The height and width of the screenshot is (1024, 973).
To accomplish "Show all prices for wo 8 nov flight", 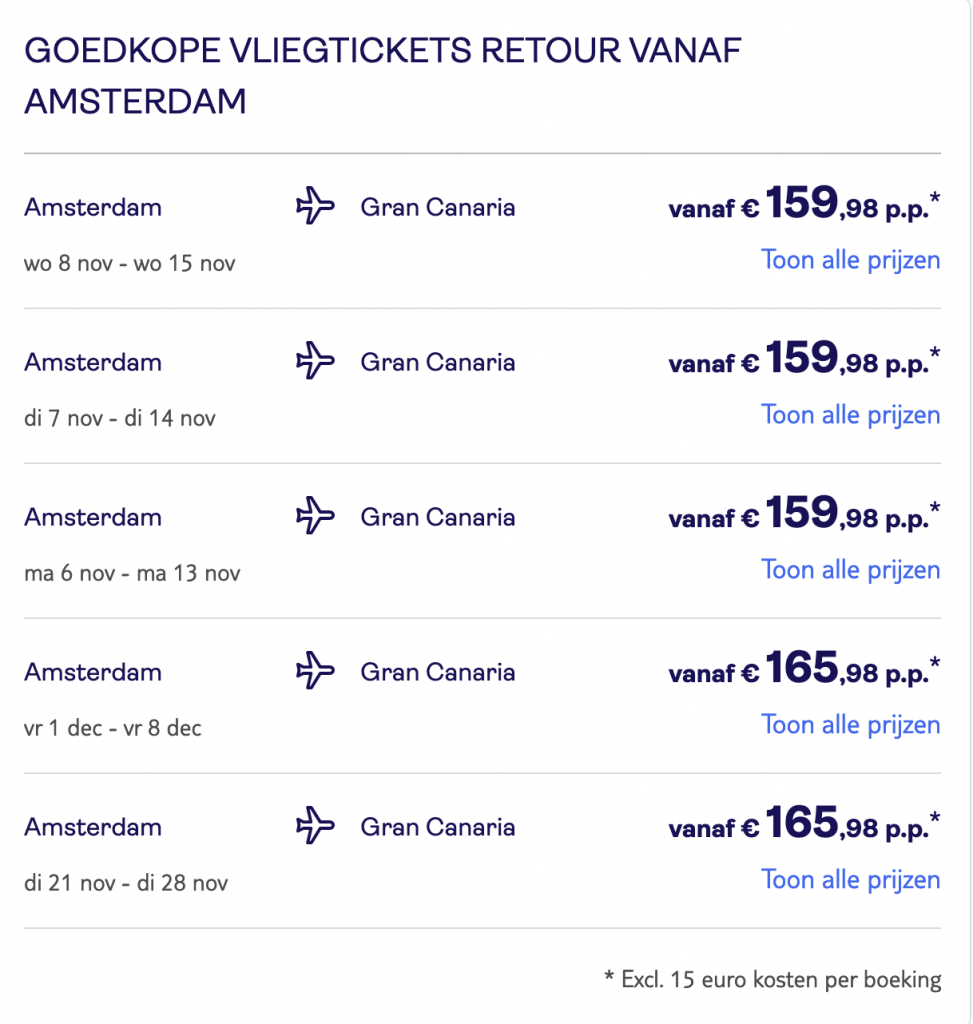I will tap(850, 260).
